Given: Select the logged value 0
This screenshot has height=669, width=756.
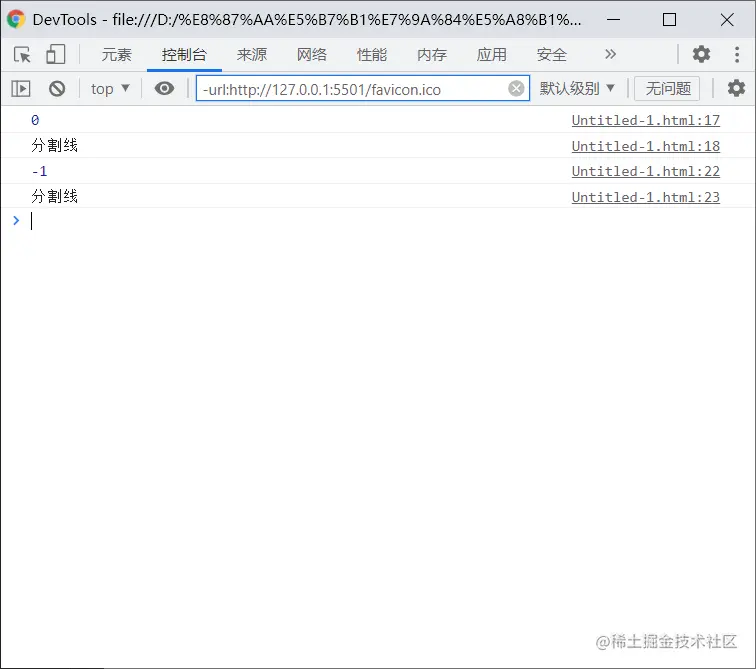Looking at the screenshot, I should pos(35,120).
